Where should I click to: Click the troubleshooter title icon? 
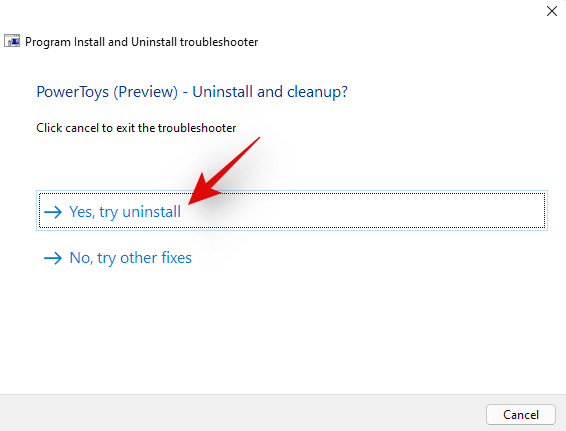click(x=12, y=41)
